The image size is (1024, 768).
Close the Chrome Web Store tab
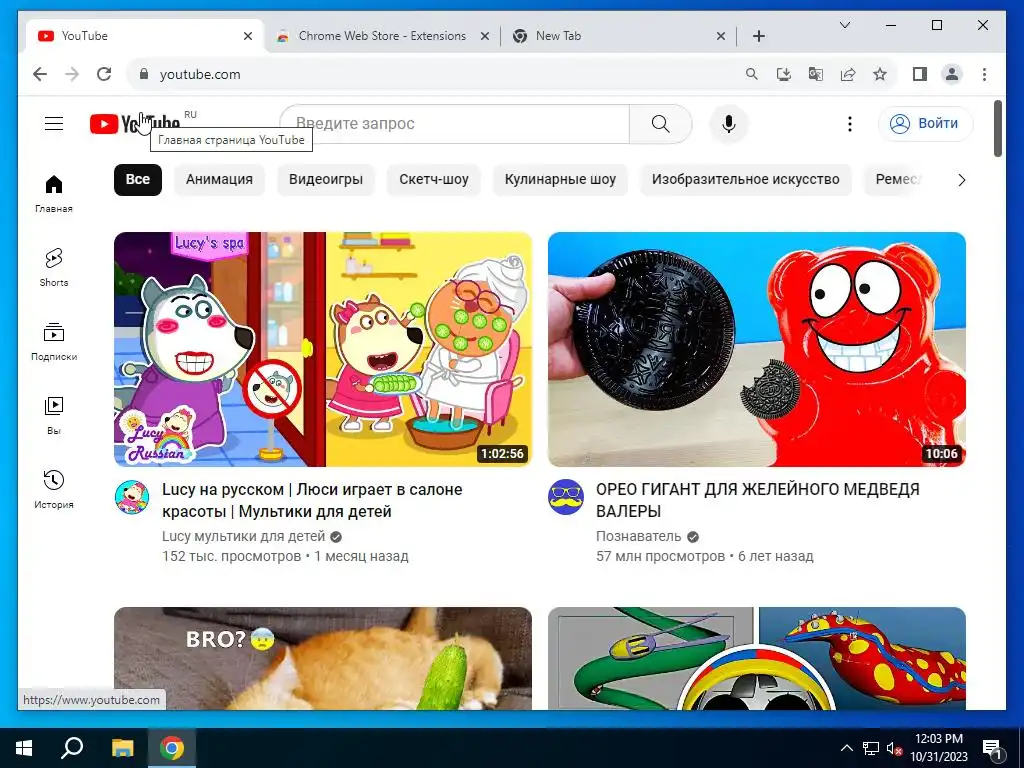[485, 36]
